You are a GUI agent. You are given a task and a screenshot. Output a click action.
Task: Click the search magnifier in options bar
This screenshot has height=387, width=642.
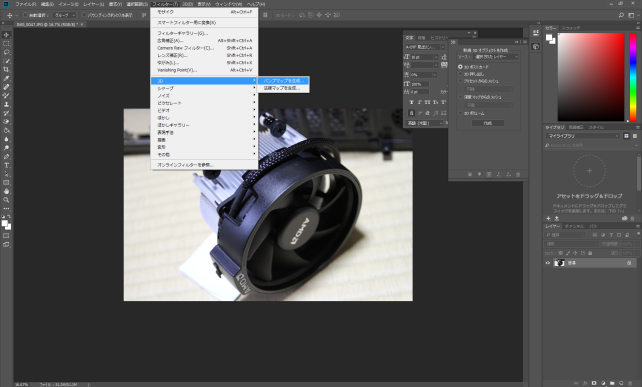point(621,15)
